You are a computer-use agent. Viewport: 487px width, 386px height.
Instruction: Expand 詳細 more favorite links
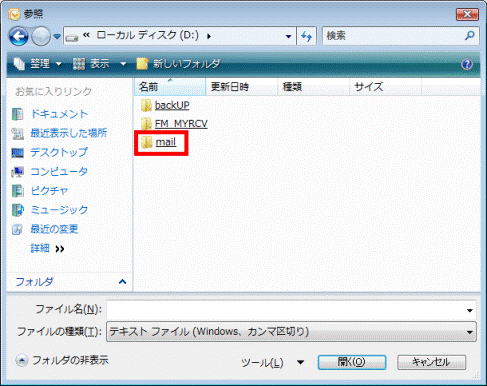[x=47, y=248]
